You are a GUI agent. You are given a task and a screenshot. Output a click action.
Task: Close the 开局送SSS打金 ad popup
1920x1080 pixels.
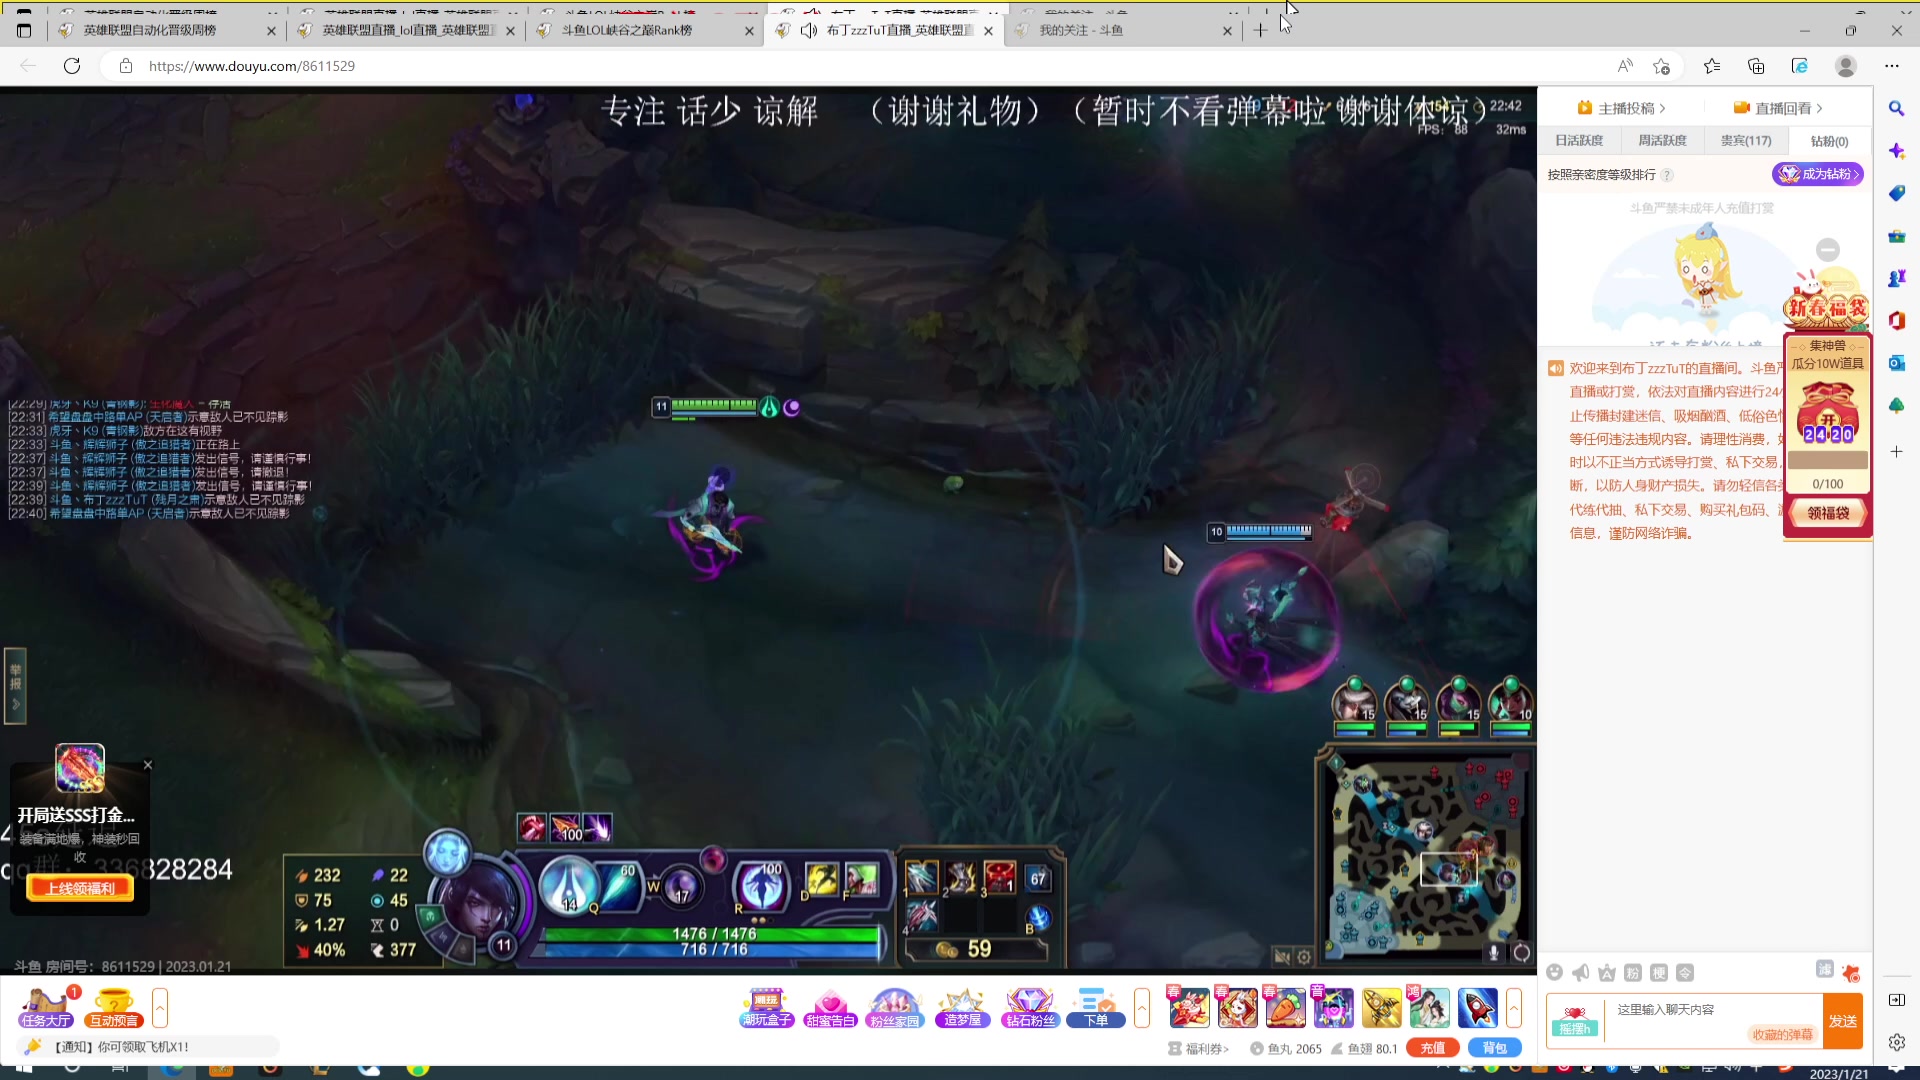148,765
